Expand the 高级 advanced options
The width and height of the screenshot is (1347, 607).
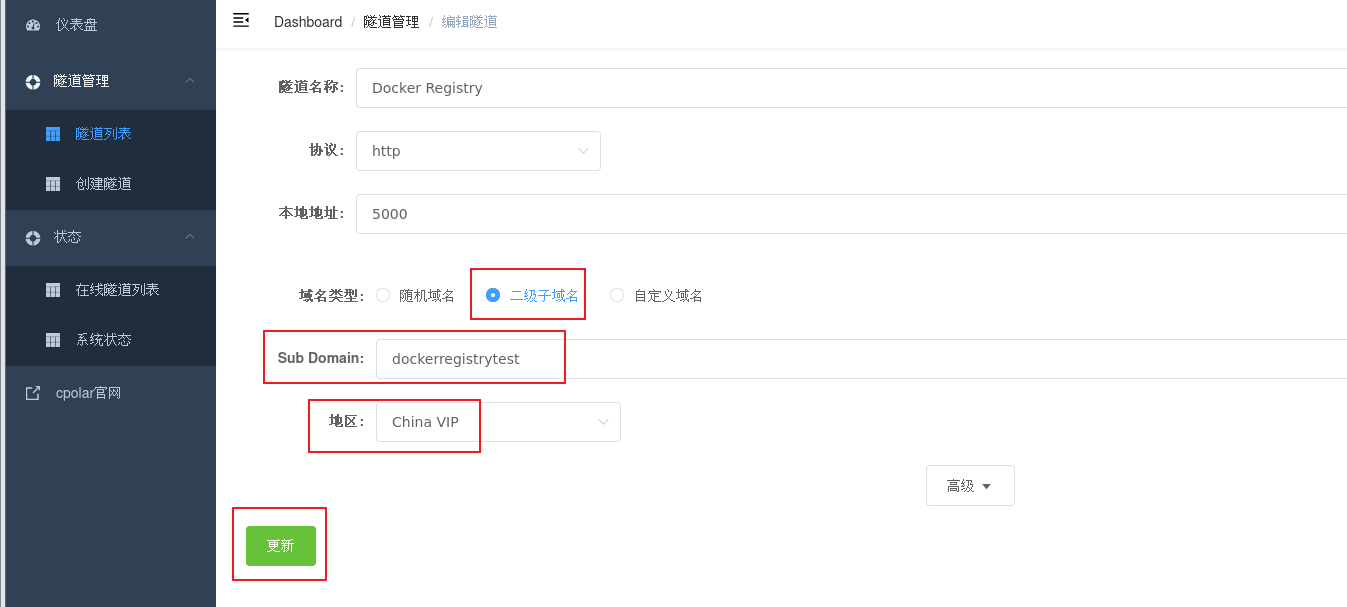(969, 486)
